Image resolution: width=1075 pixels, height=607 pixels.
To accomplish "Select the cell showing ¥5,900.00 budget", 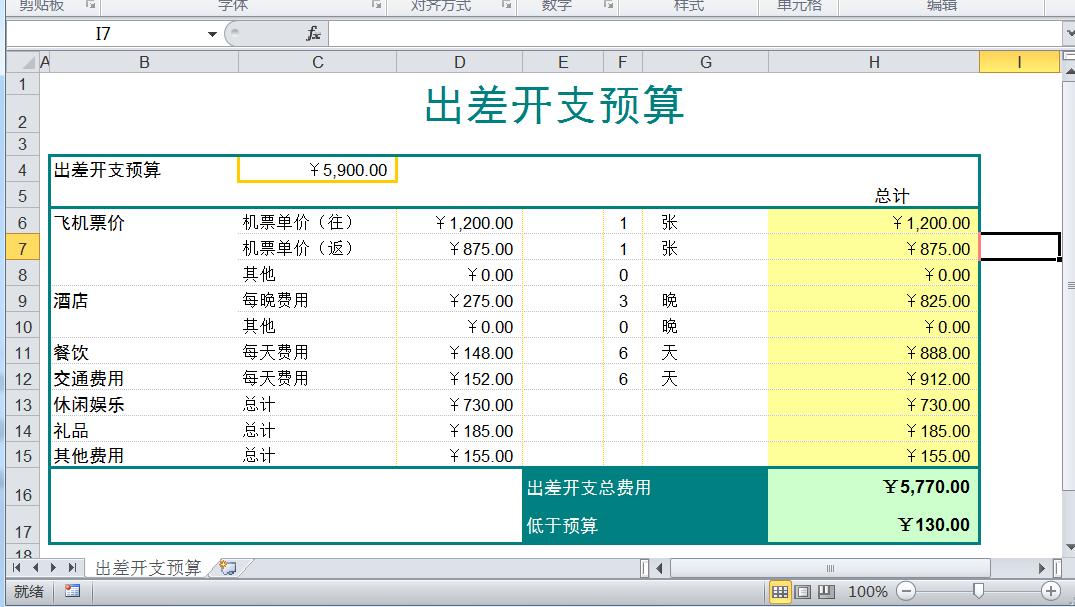I will 317,170.
